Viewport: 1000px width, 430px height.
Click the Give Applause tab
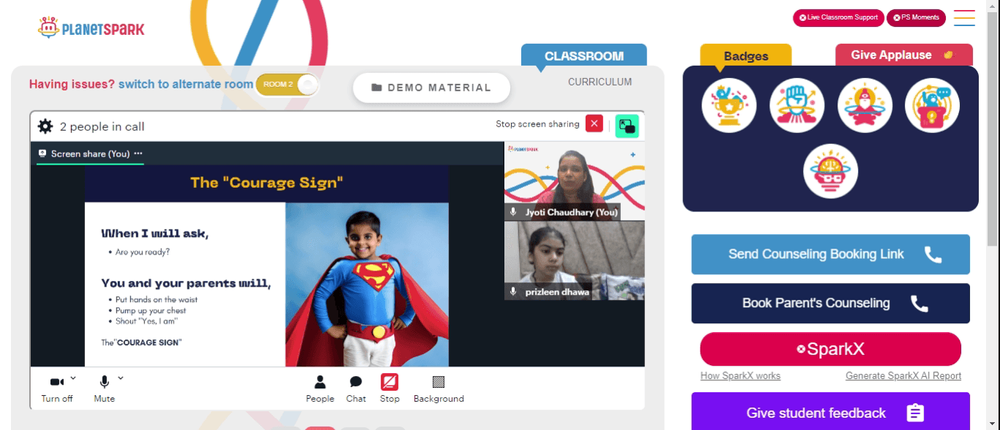pyautogui.click(x=904, y=55)
